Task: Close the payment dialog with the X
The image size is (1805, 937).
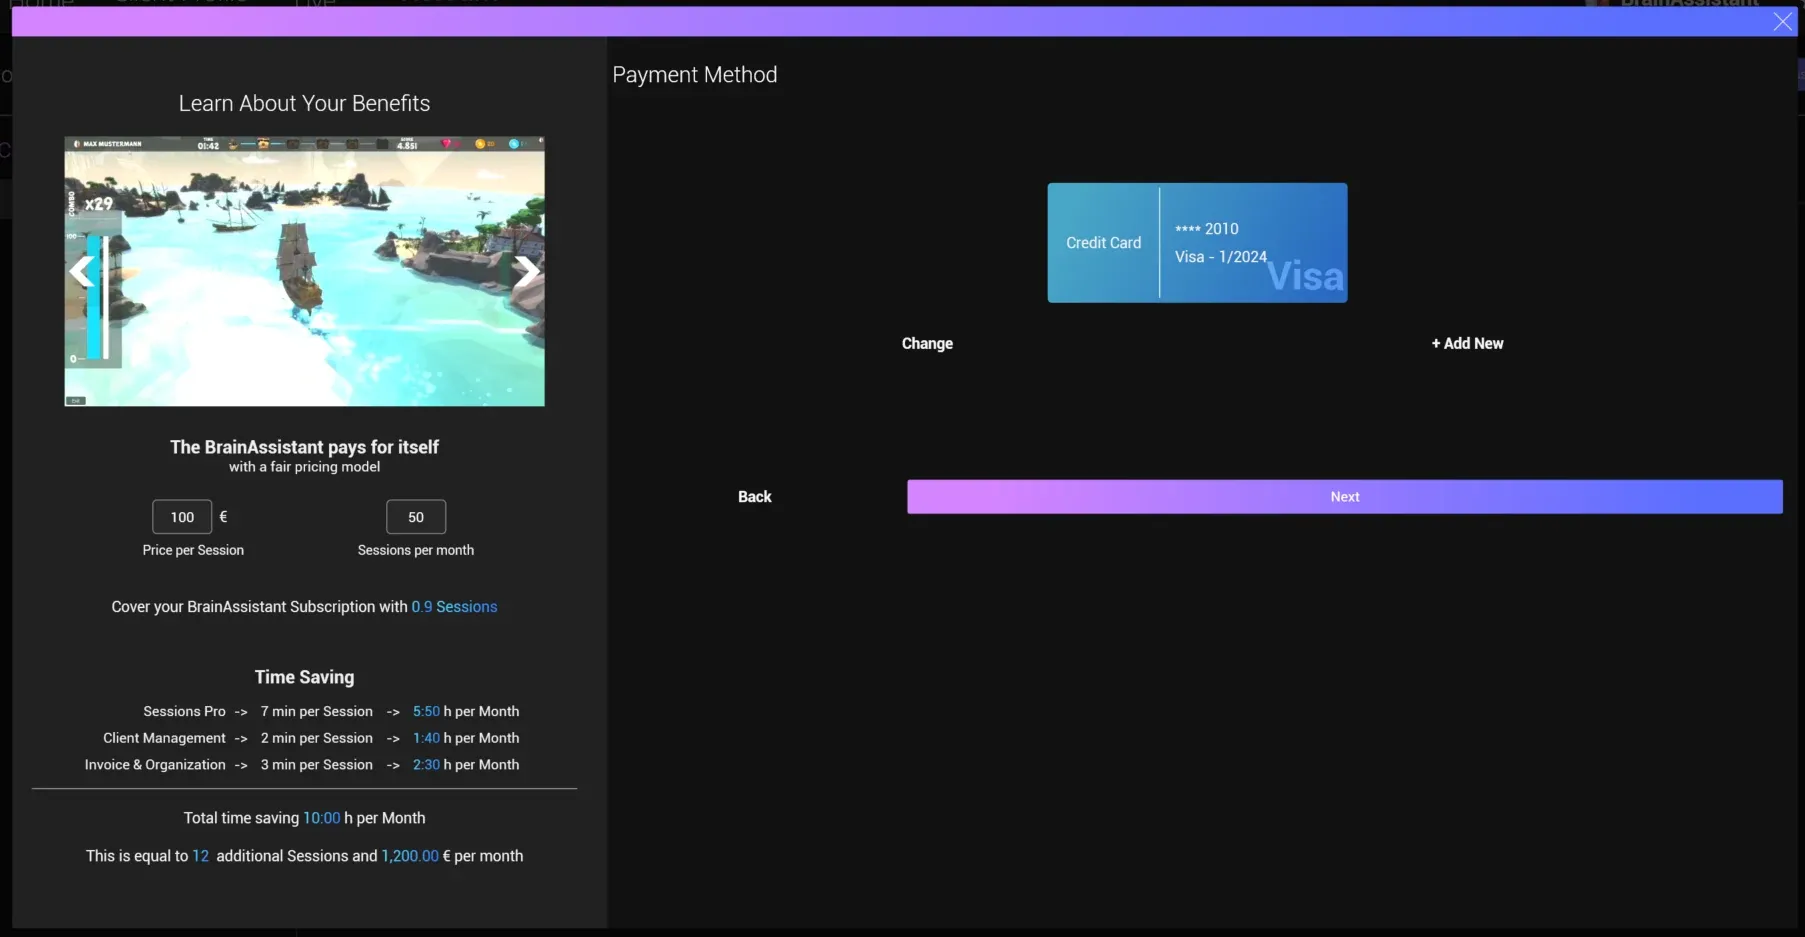Action: point(1782,22)
